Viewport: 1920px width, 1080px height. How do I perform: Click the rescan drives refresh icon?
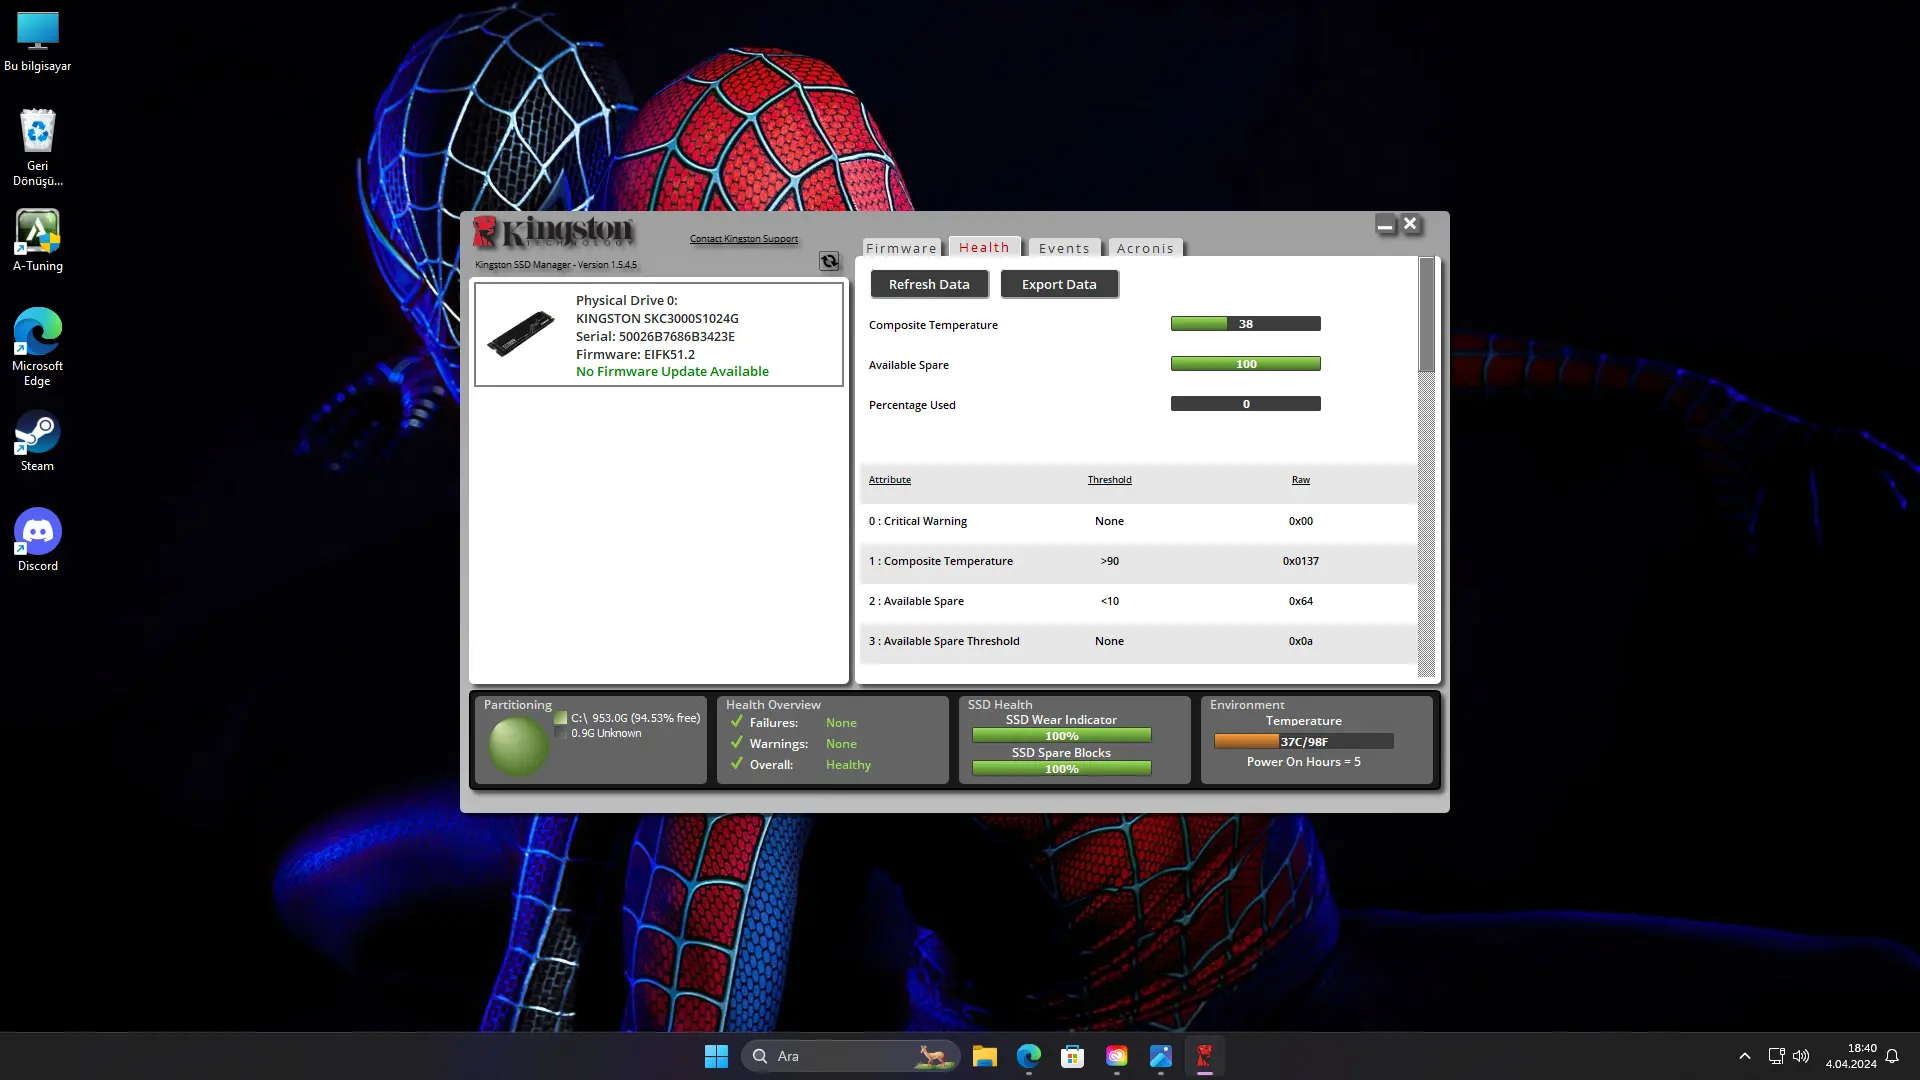coord(829,261)
